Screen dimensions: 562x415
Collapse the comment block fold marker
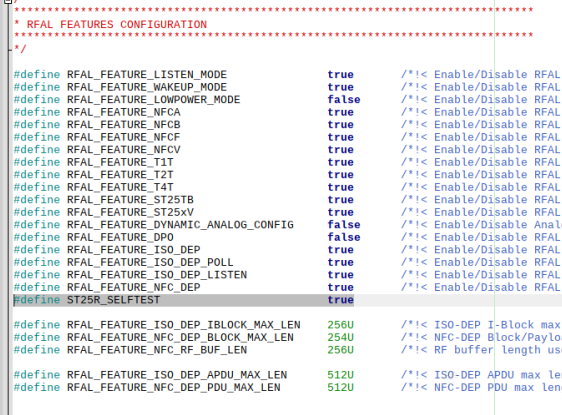click(x=8, y=1)
